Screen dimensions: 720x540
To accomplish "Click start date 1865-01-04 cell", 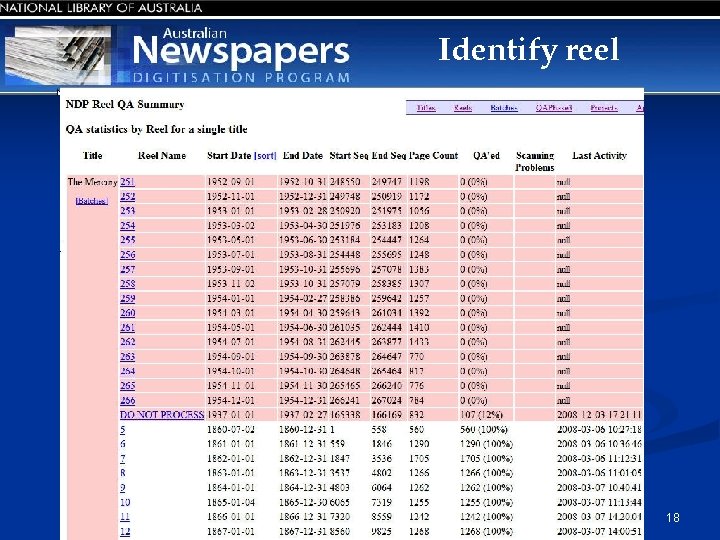I will click(x=231, y=502).
